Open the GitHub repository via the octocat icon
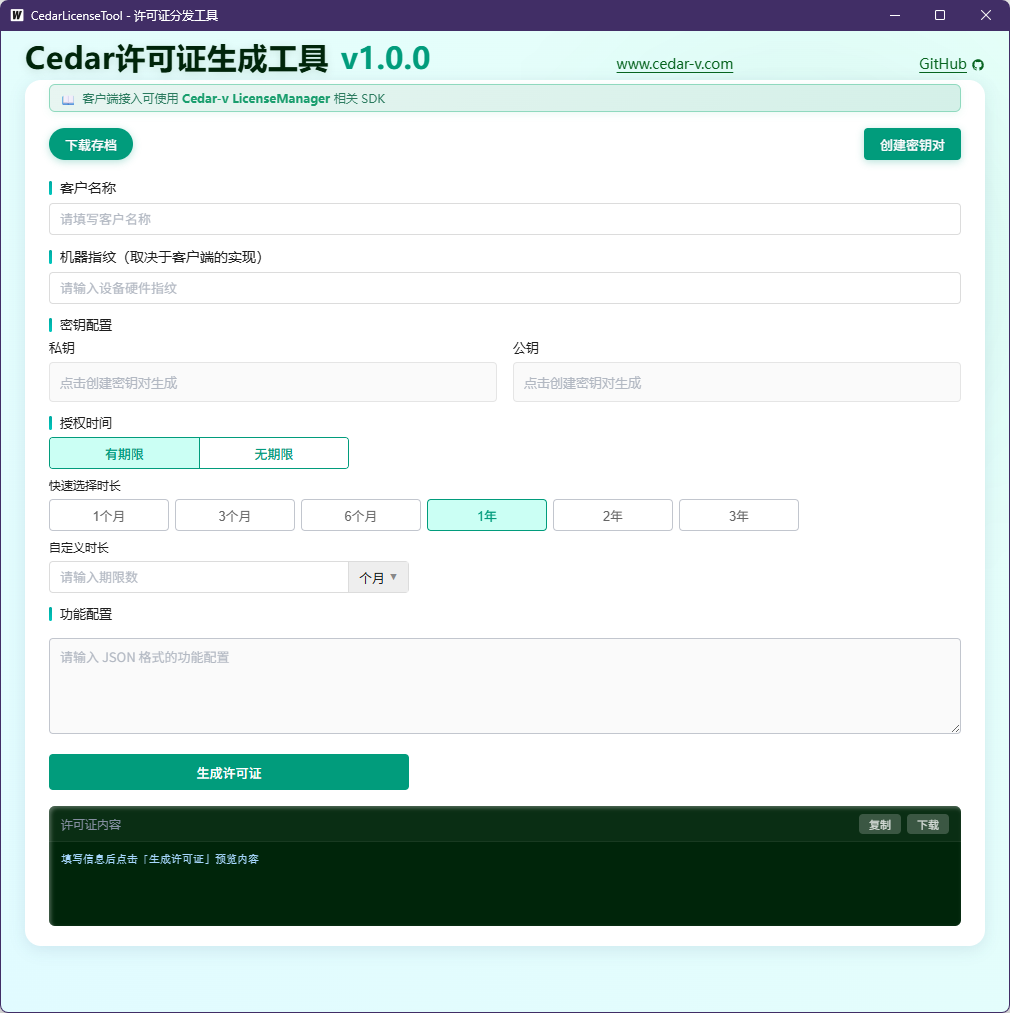The width and height of the screenshot is (1010, 1013). click(976, 64)
